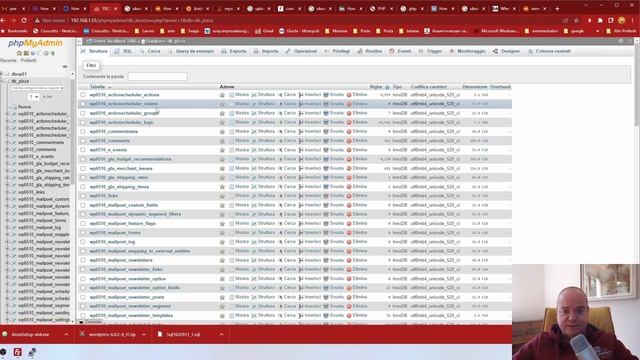Check the wp6510_mailpoet_log checkbox
The width and height of the screenshot is (640, 360).
(x=83, y=242)
